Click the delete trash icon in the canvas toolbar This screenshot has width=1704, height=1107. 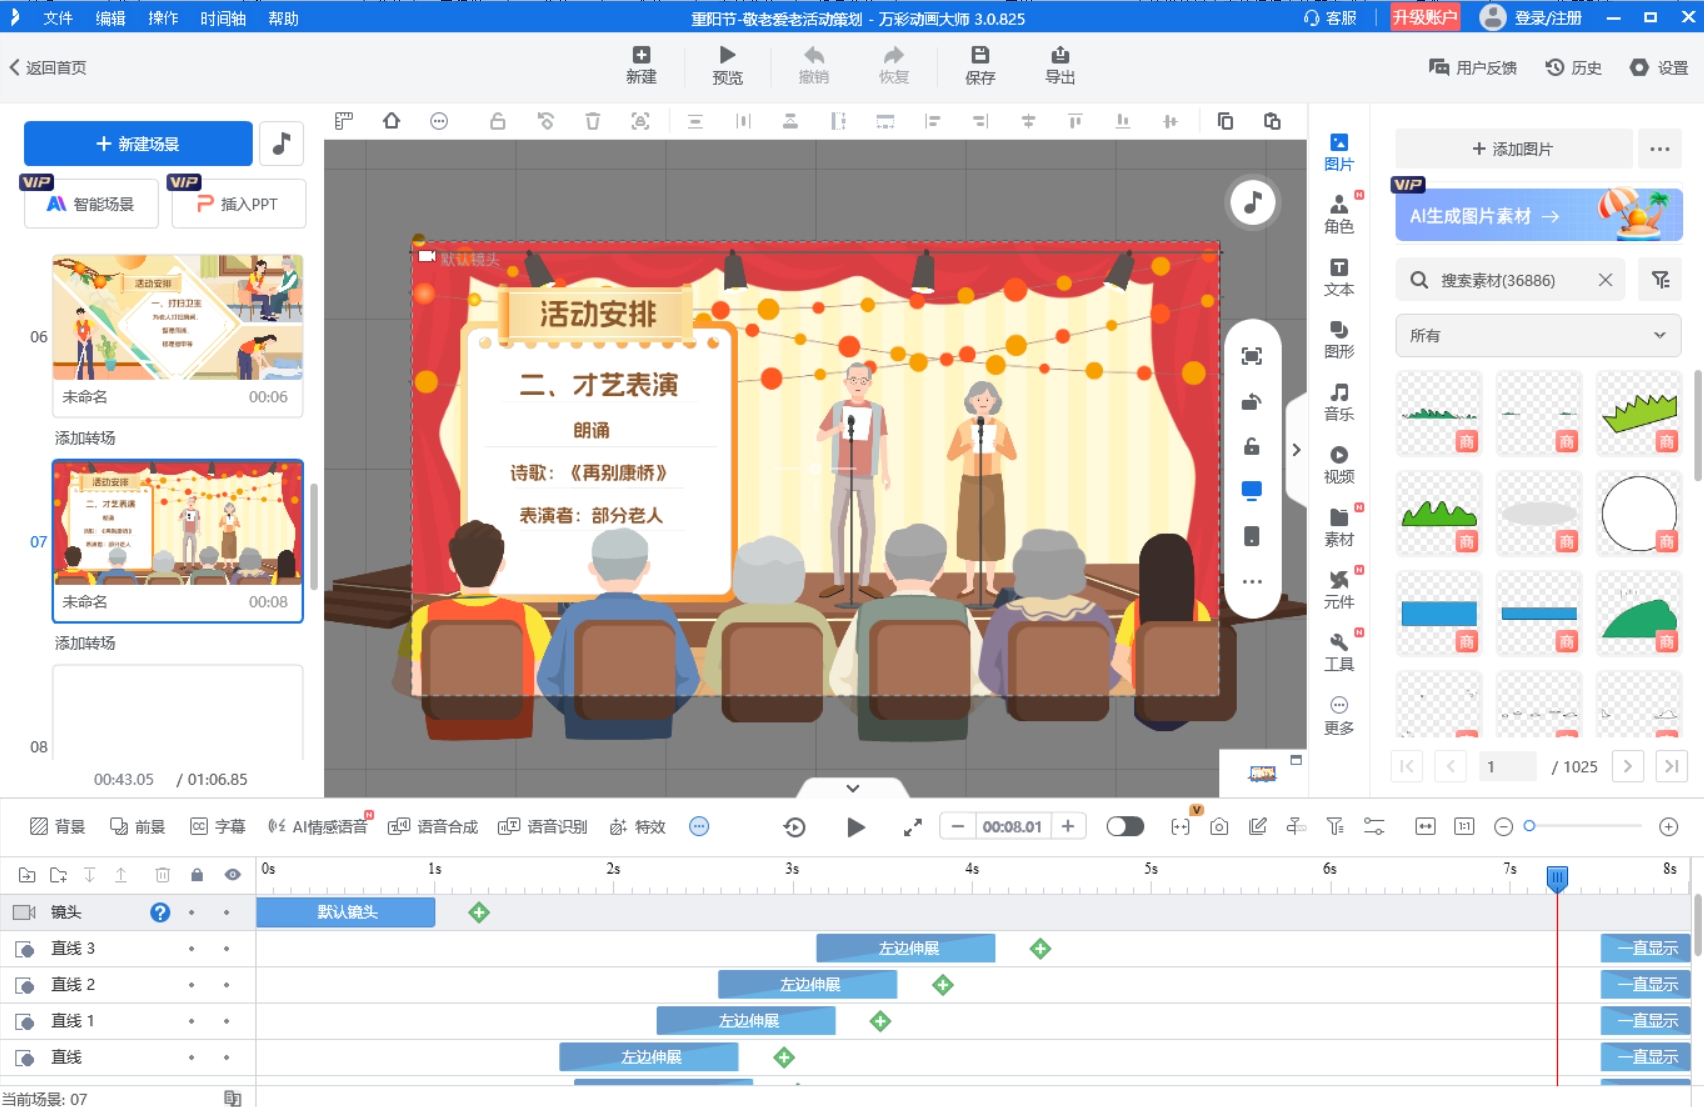click(592, 121)
